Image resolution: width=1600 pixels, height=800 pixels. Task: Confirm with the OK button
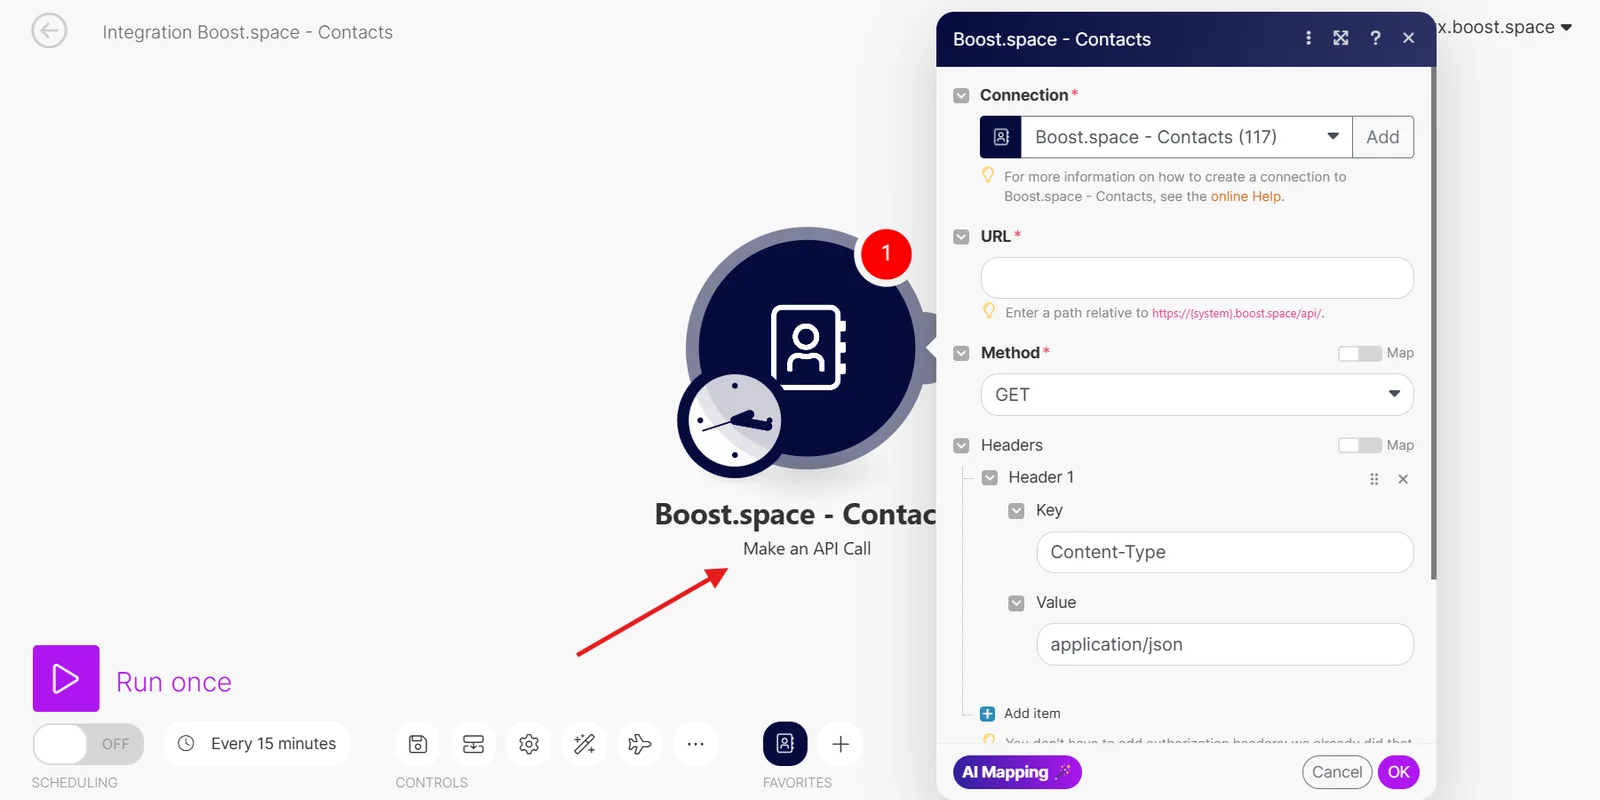click(1398, 772)
